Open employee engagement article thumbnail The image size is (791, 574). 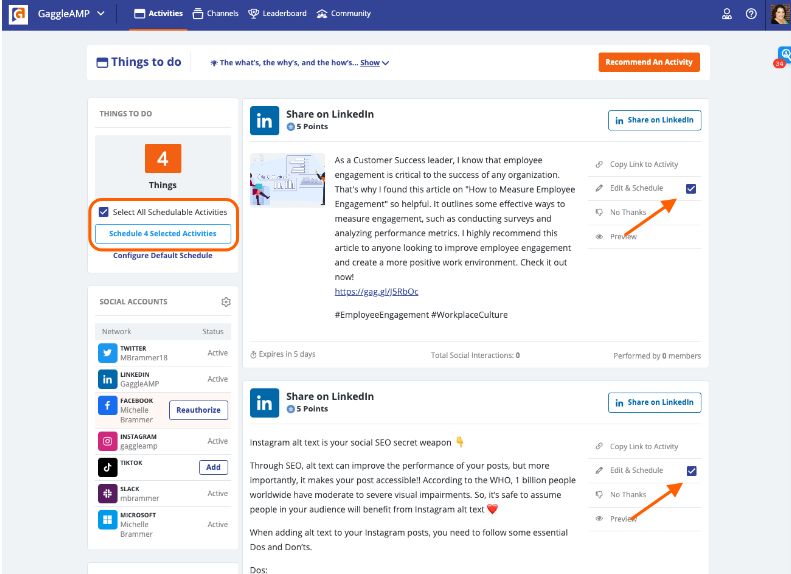[288, 180]
